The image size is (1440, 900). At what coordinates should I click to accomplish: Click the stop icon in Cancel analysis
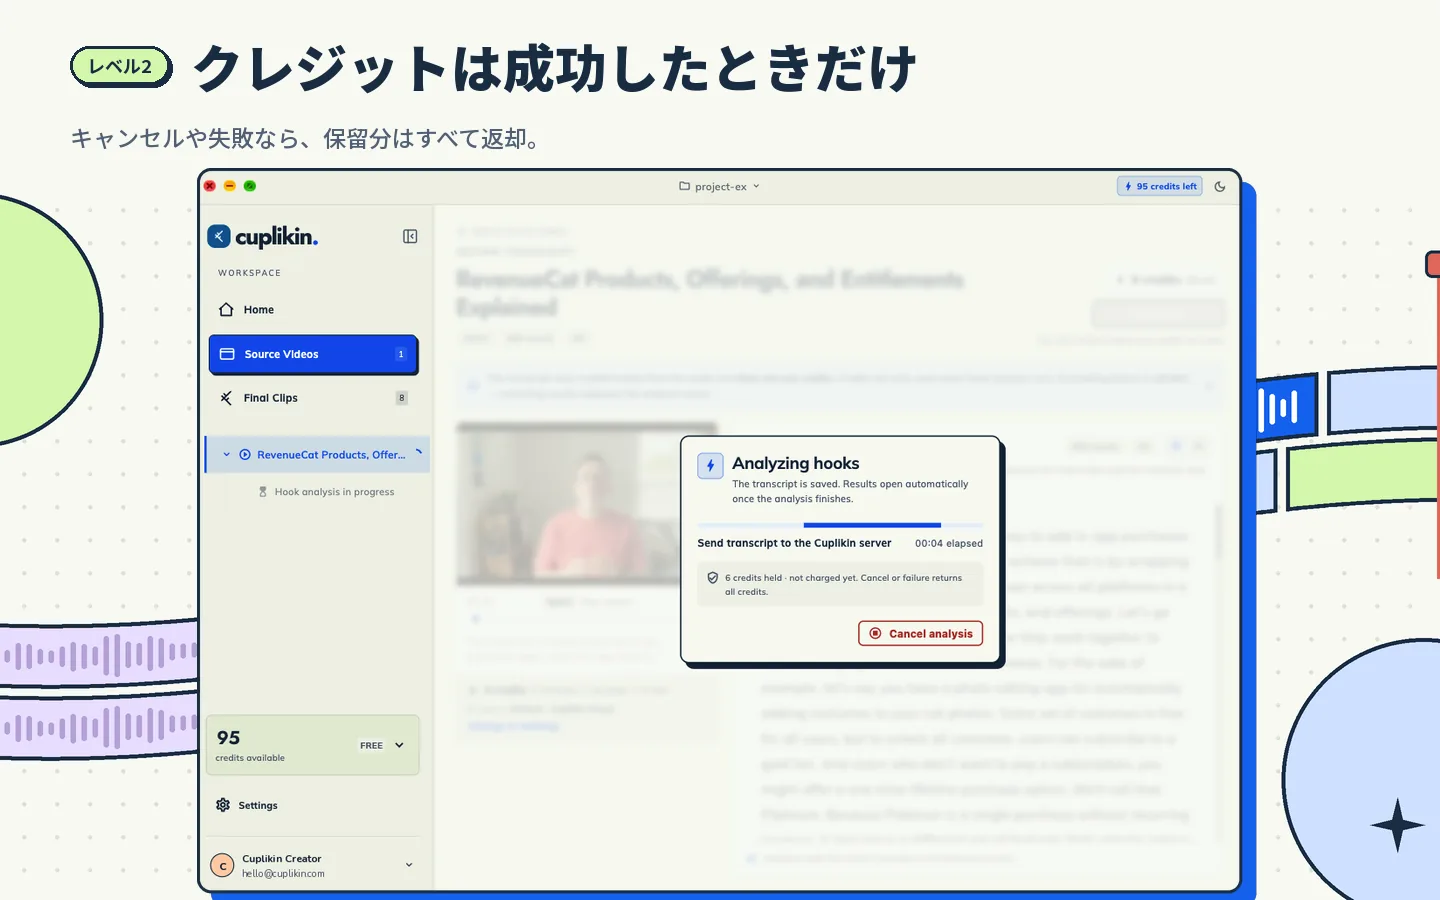(x=876, y=634)
